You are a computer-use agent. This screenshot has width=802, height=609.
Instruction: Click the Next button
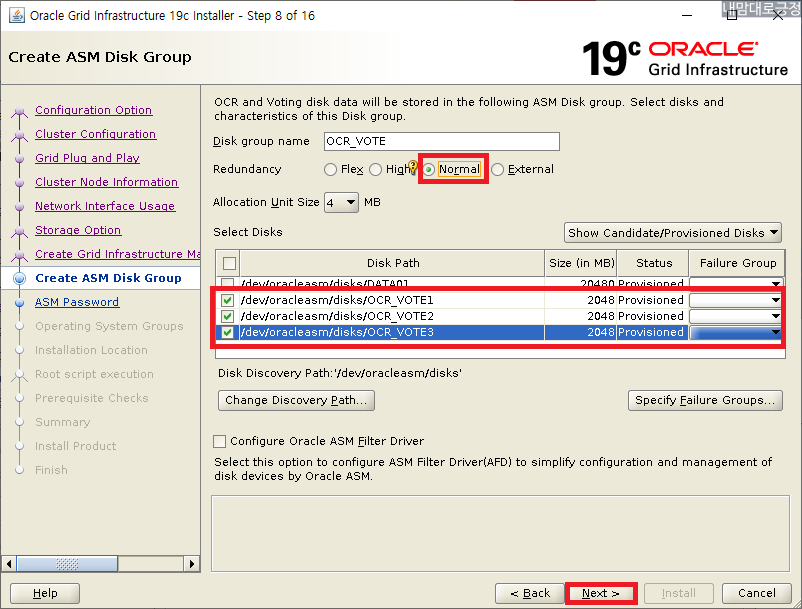[600, 593]
